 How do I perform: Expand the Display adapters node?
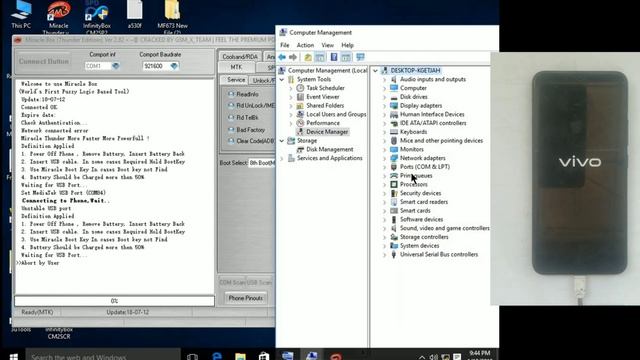point(384,106)
